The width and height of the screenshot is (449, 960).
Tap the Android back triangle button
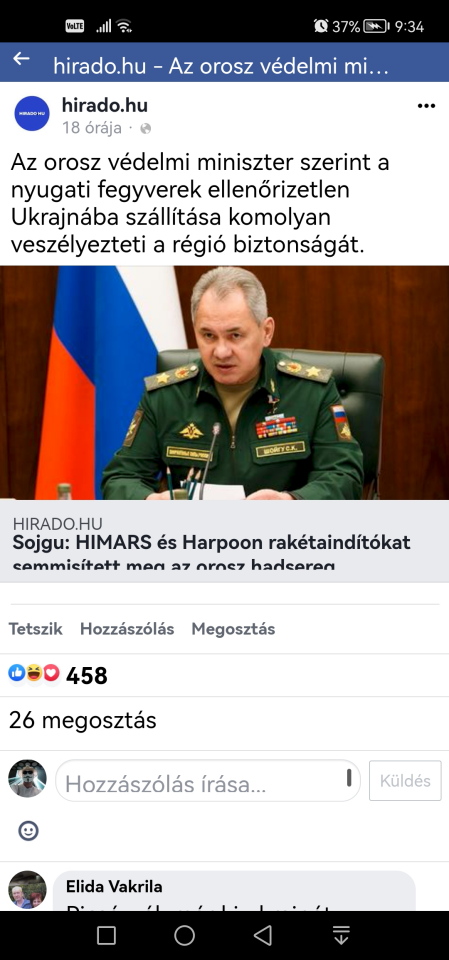(x=262, y=935)
